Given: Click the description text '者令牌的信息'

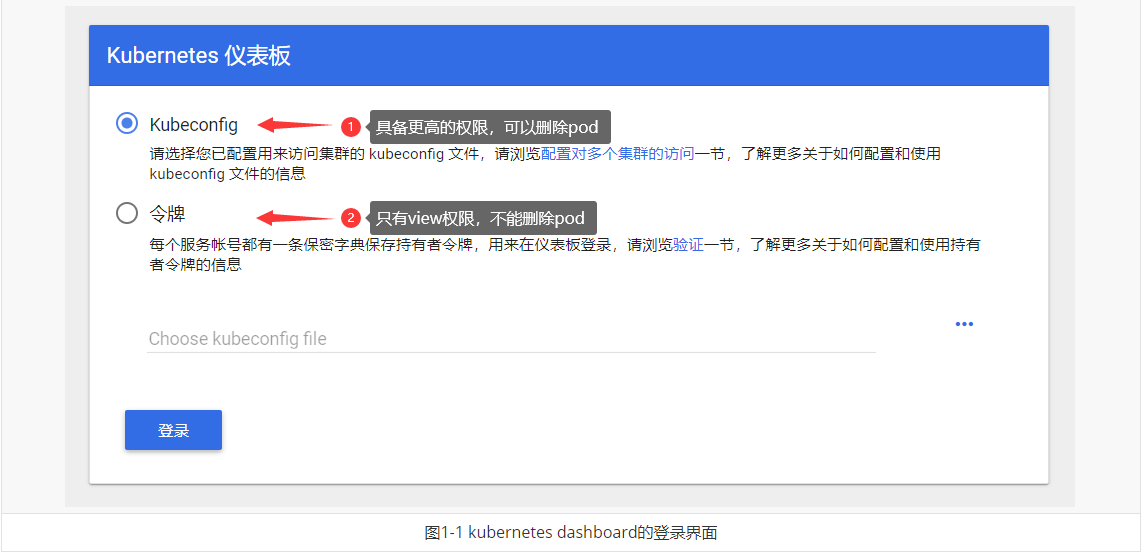Looking at the screenshot, I should click(x=196, y=265).
